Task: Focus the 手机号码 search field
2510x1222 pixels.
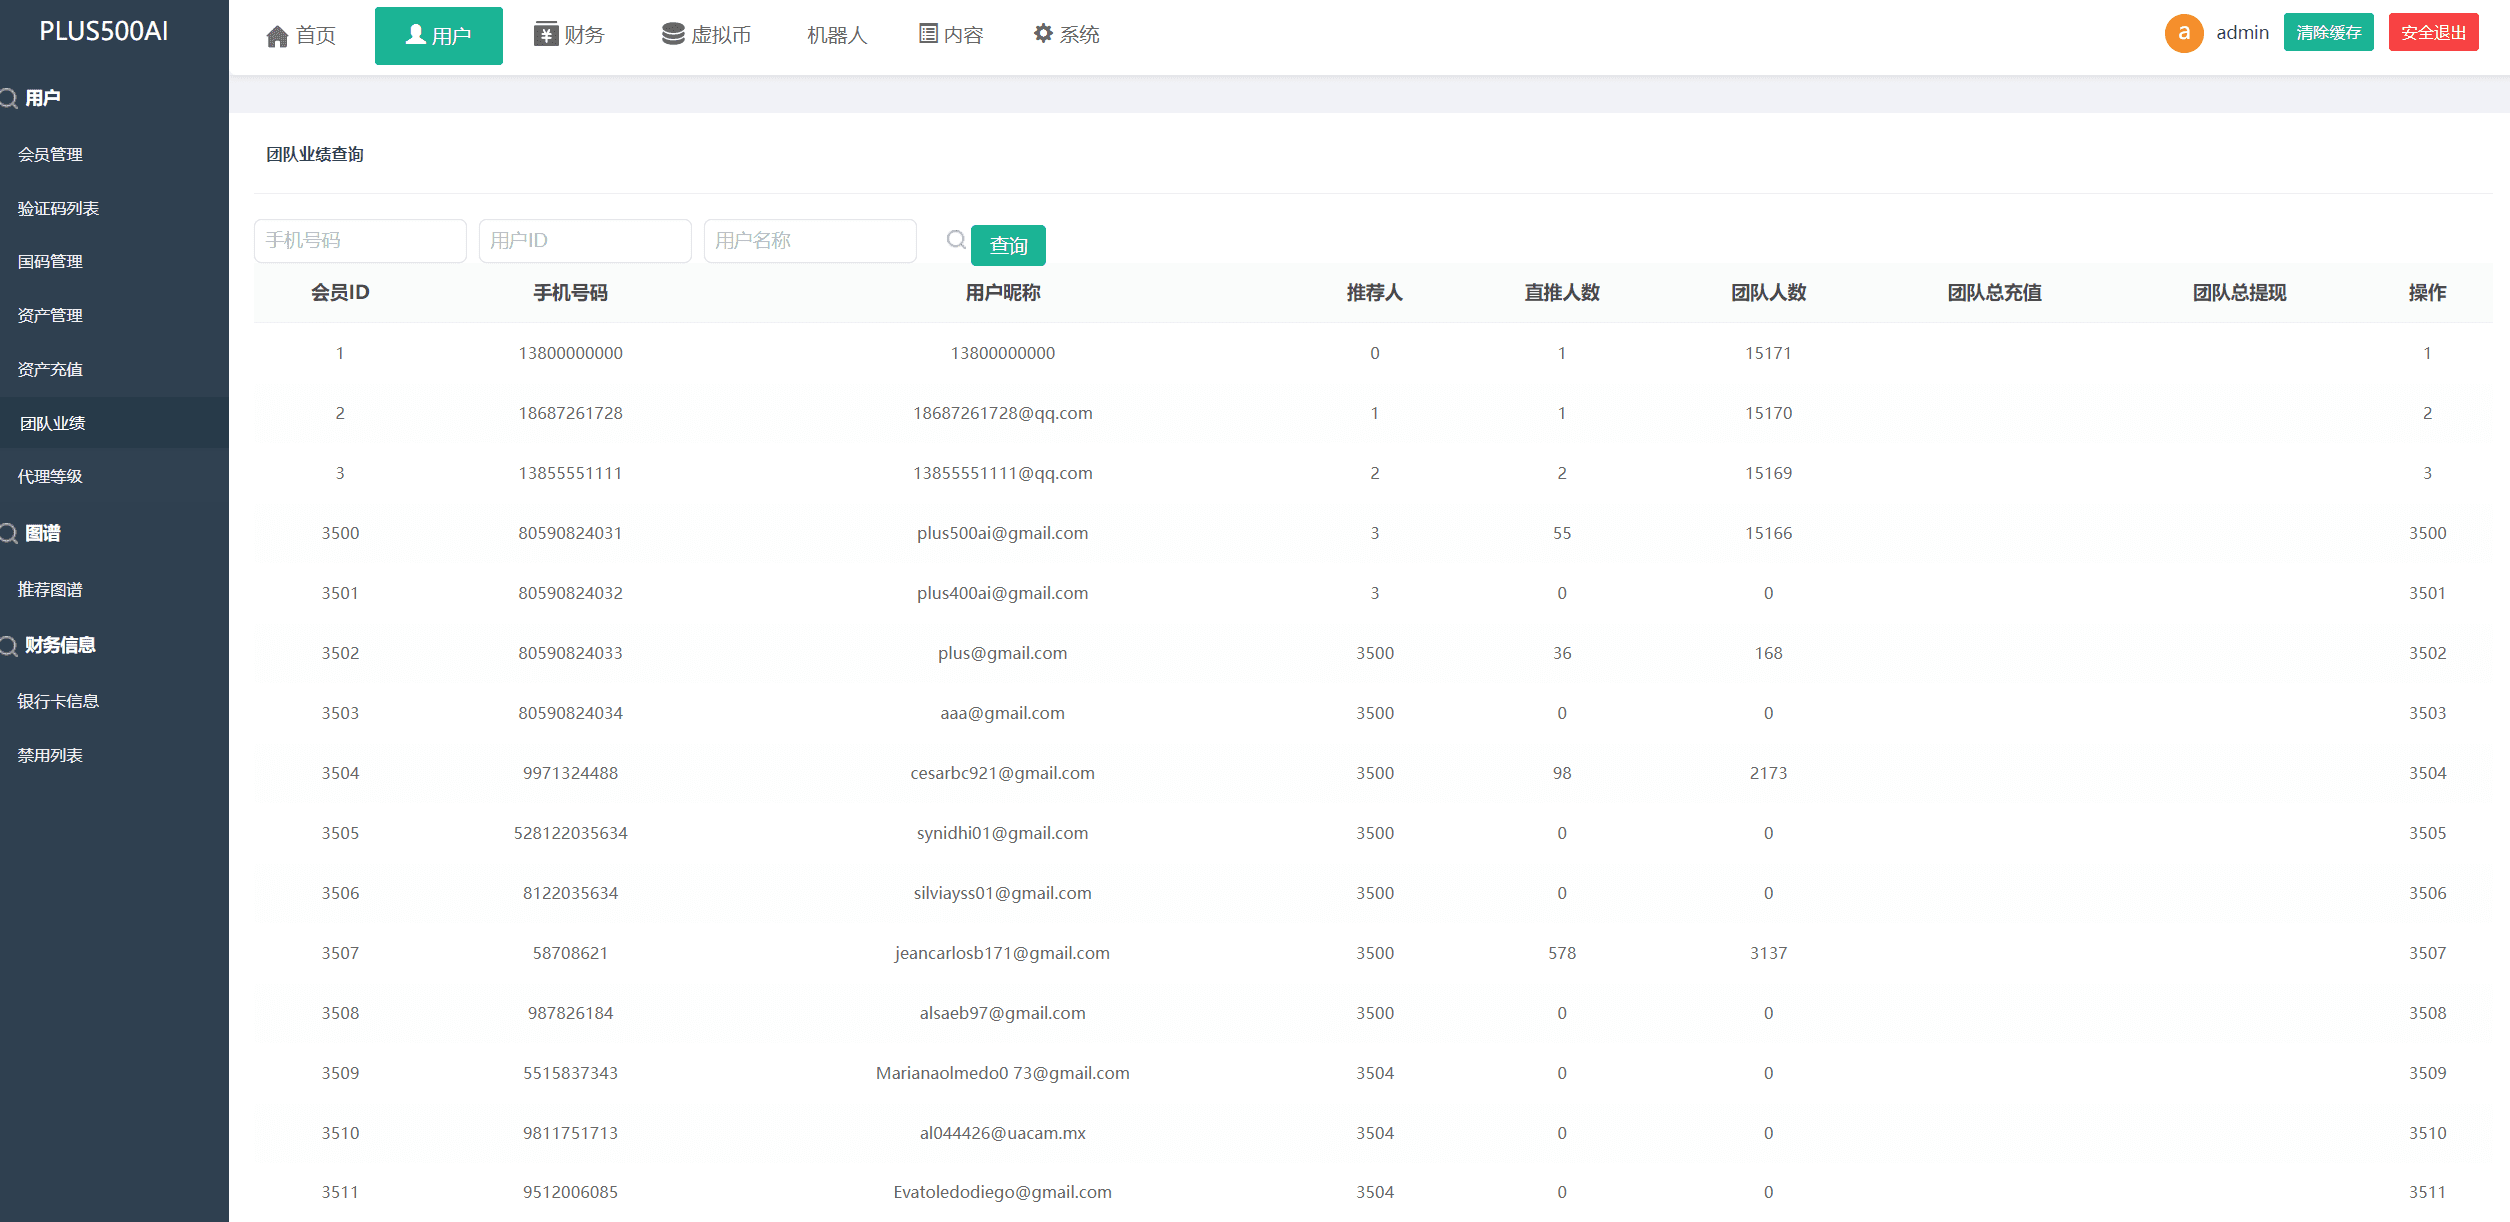Action: click(360, 241)
